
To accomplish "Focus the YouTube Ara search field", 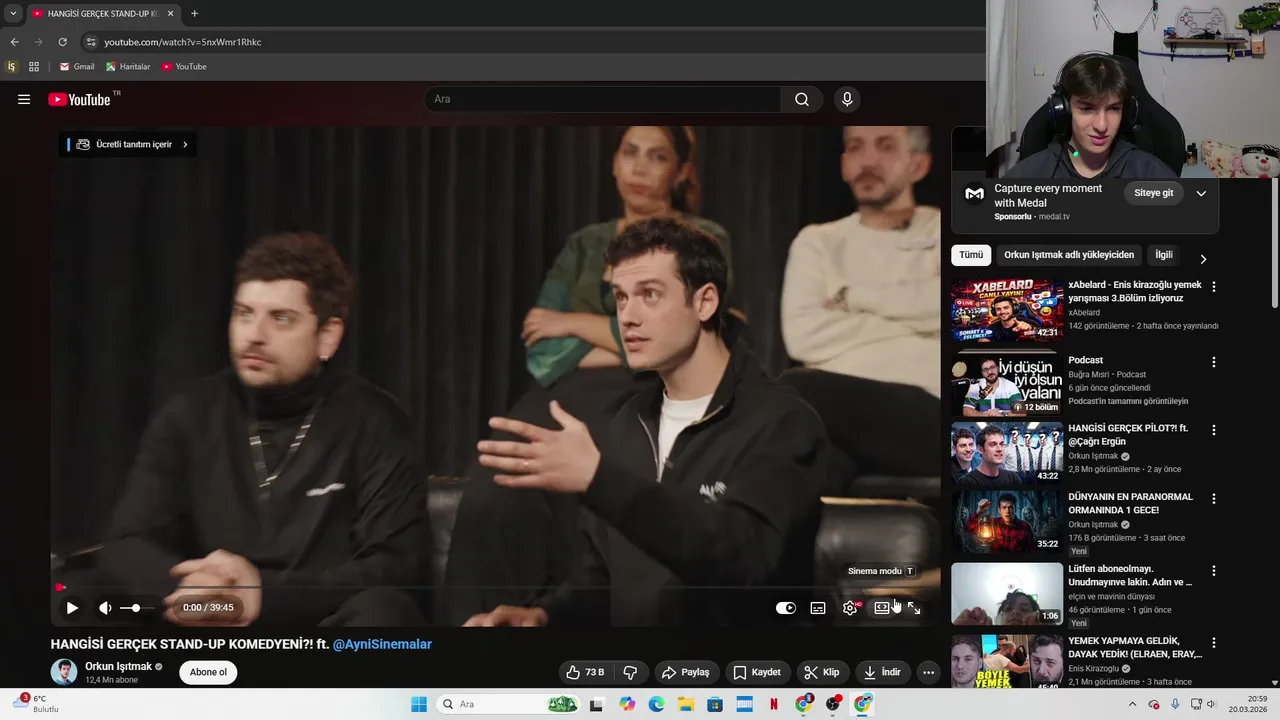I will pyautogui.click(x=603, y=99).
